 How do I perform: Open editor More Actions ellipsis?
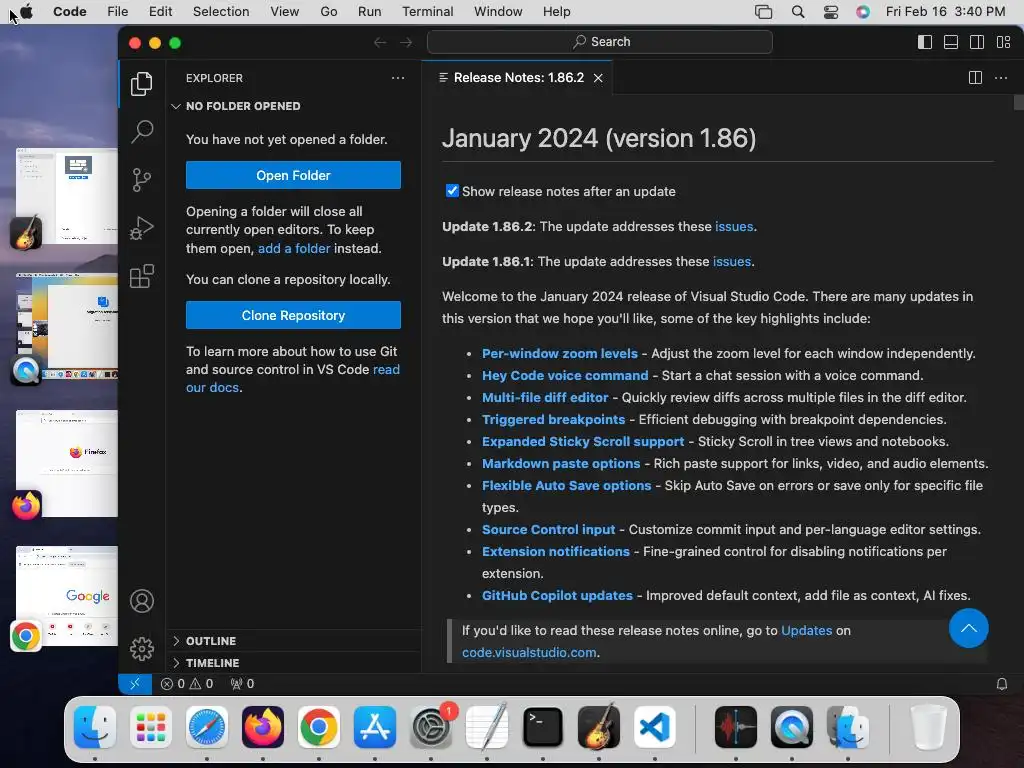1001,78
